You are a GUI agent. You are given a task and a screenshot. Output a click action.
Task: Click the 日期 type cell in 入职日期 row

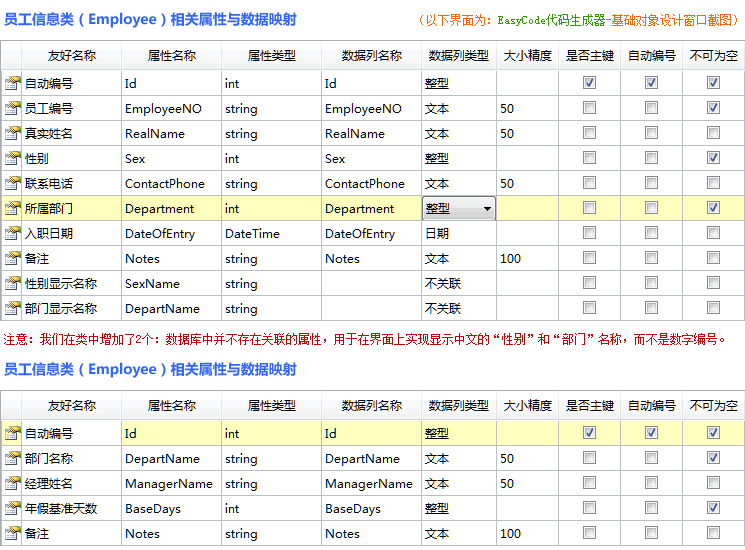tap(458, 234)
